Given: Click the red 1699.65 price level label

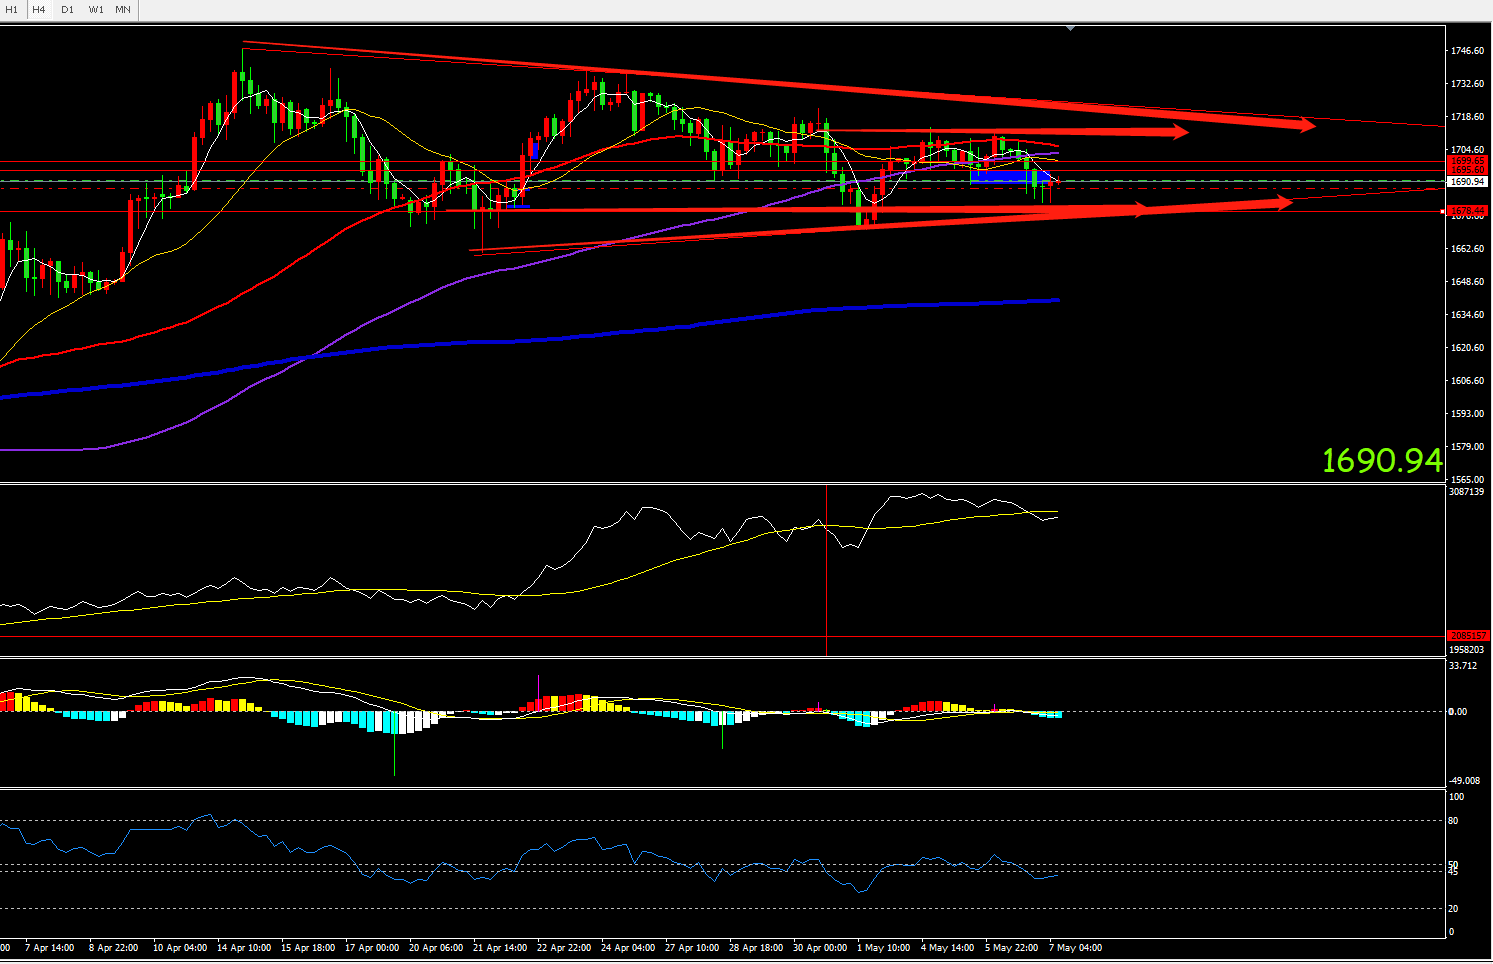Looking at the screenshot, I should (1467, 160).
